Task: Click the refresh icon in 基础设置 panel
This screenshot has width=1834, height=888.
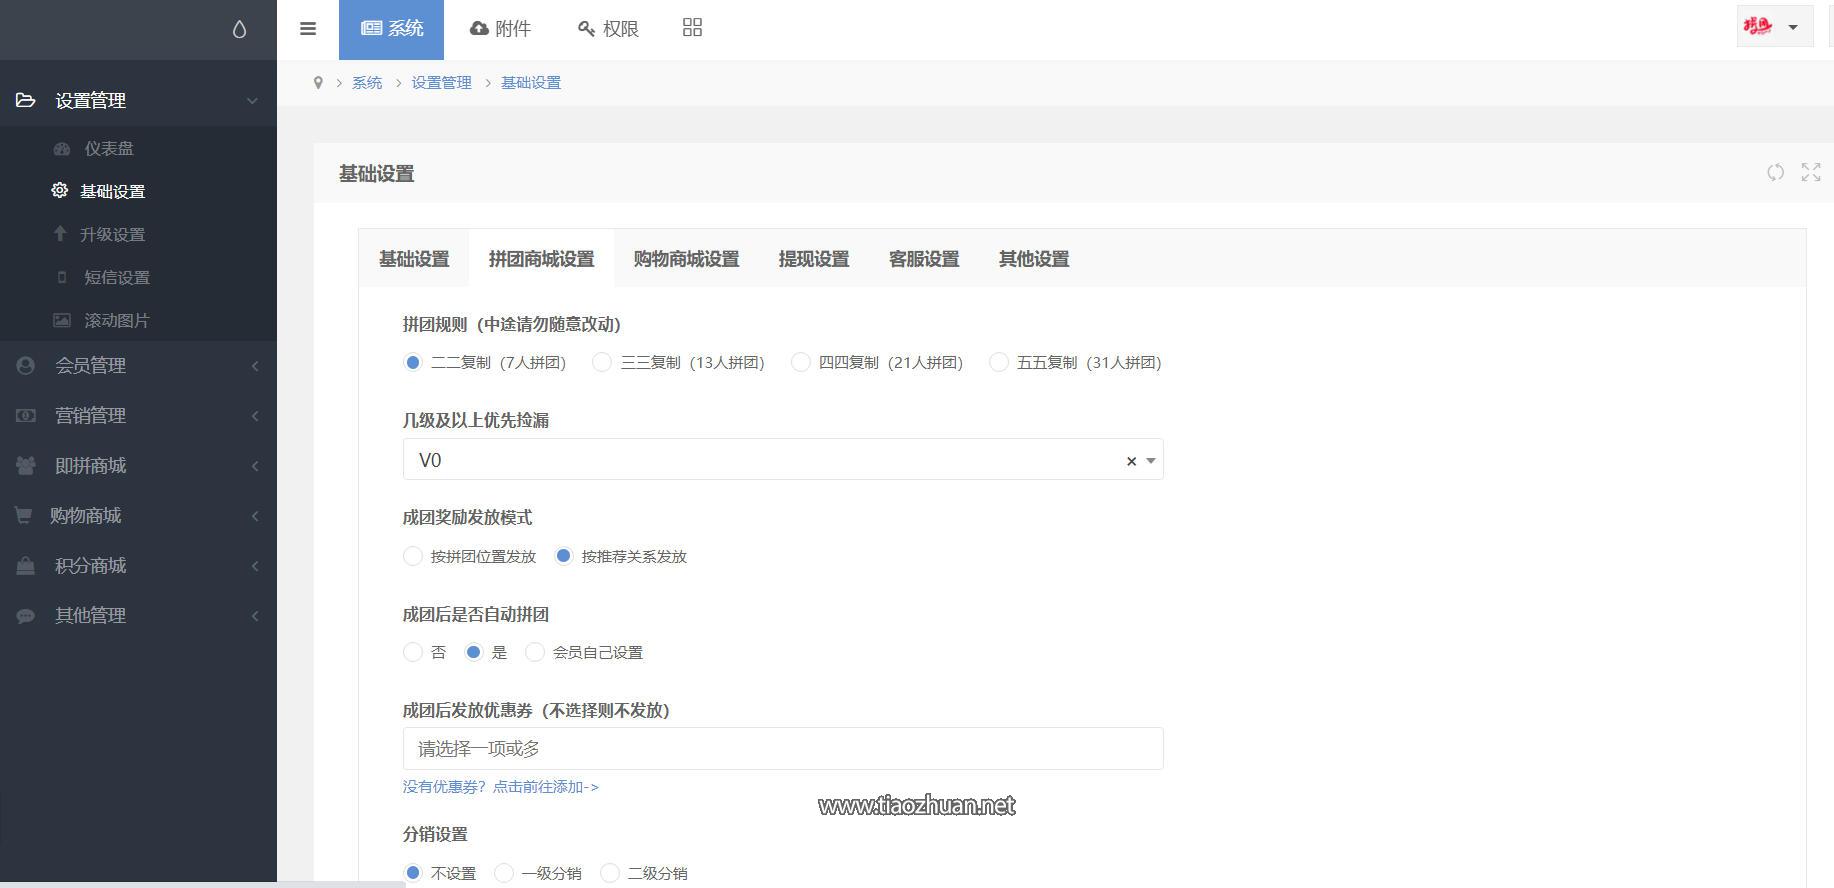Action: (1775, 173)
